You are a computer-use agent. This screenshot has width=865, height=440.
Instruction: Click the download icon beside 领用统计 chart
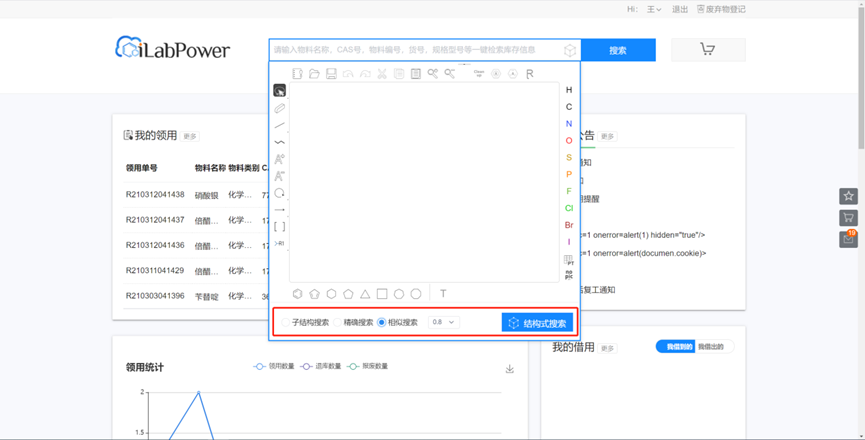[510, 369]
